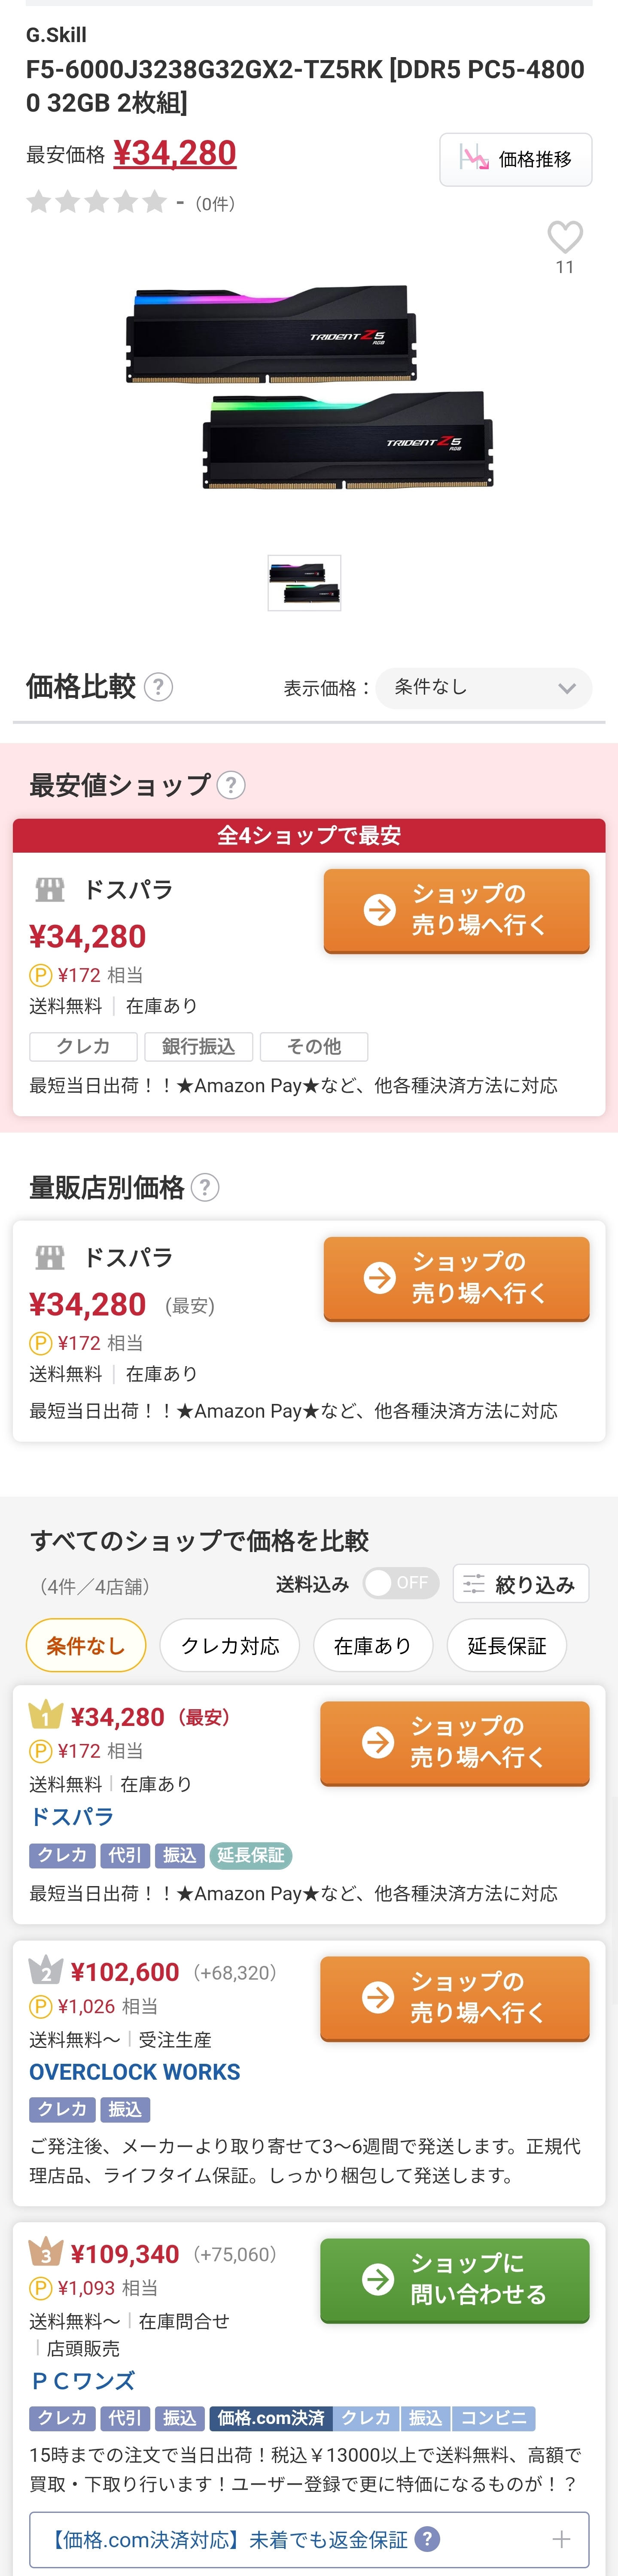Go to ドスパラ shop from 最安値ショップ
Image resolution: width=618 pixels, height=2576 pixels.
[456, 910]
